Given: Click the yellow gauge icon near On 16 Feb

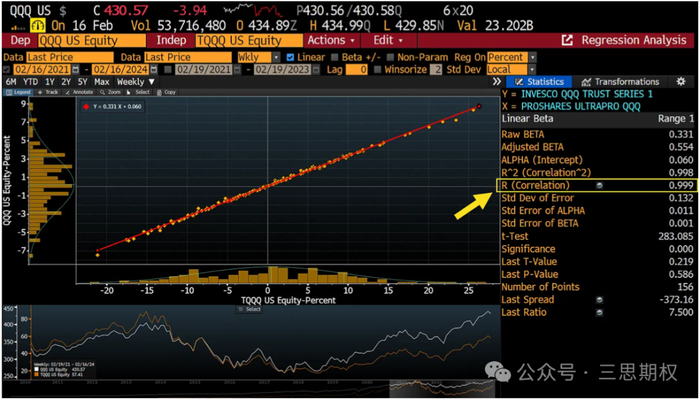Looking at the screenshot, I should 38,25.
